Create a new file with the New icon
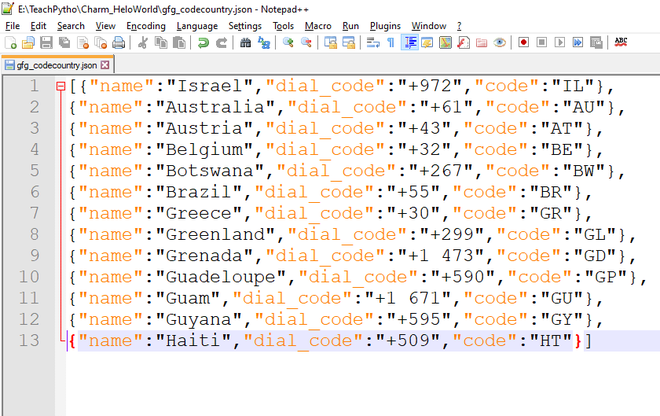This screenshot has height=416, width=660. [11, 43]
